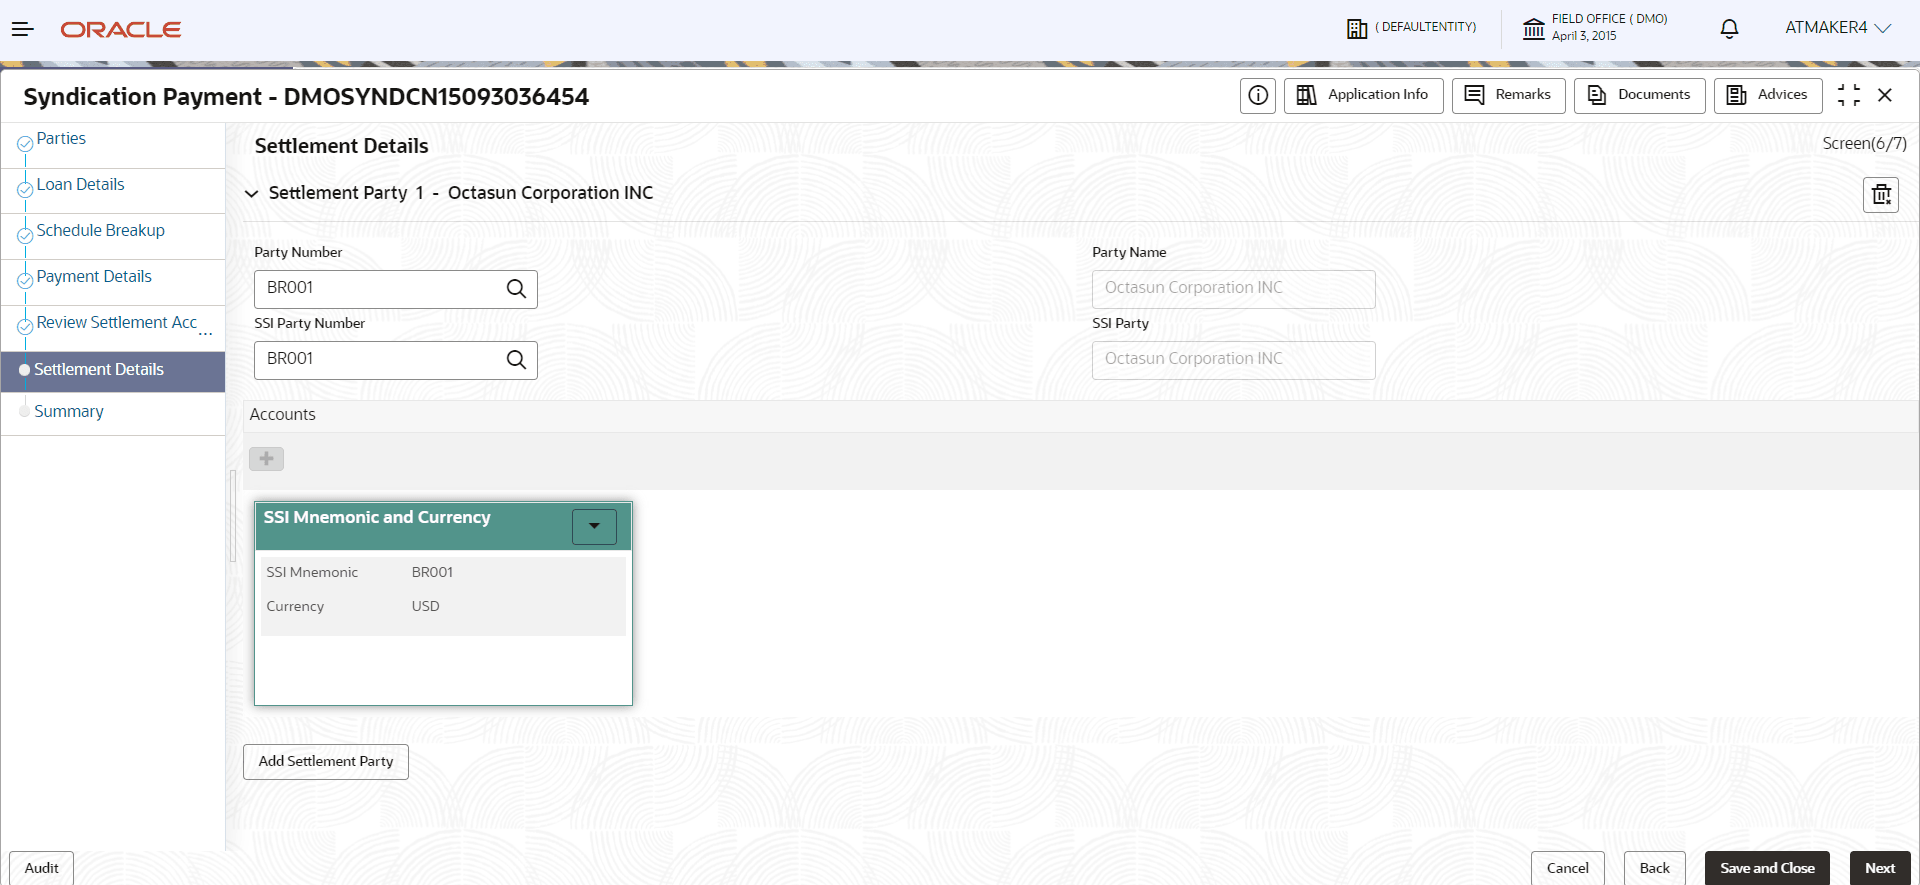This screenshot has width=1920, height=885.
Task: Open the Remarks panel
Action: coord(1508,95)
